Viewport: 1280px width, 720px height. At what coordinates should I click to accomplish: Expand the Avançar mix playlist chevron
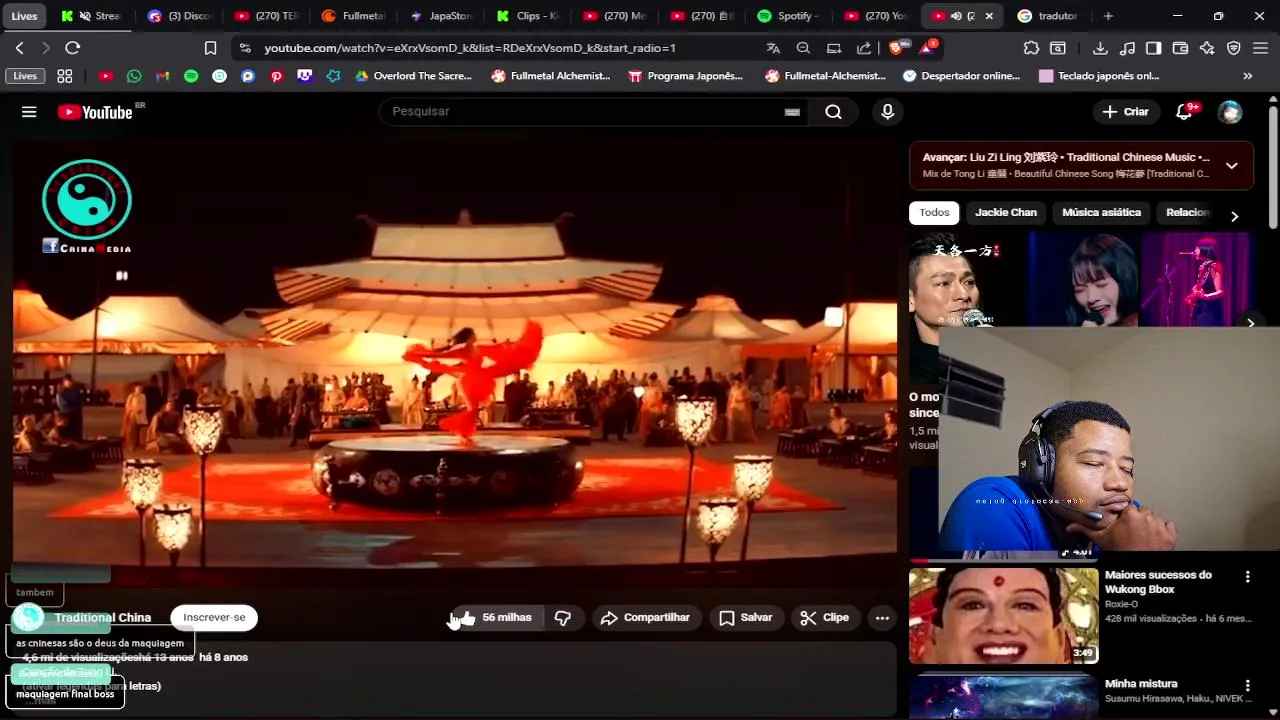pos(1231,166)
